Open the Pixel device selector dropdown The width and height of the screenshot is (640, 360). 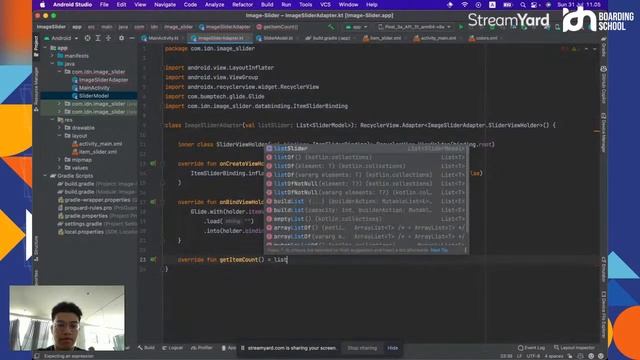[415, 27]
